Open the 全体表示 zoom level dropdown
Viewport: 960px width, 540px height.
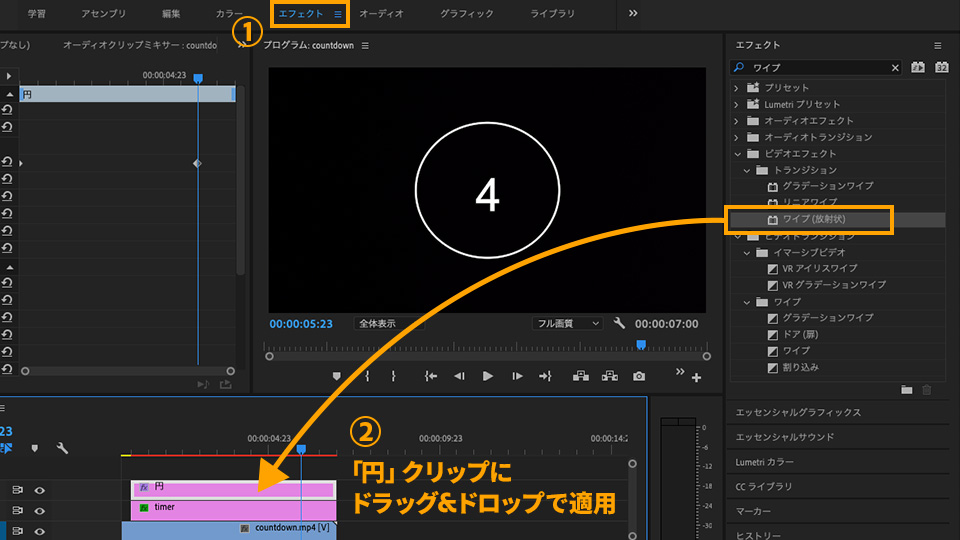[x=388, y=323]
